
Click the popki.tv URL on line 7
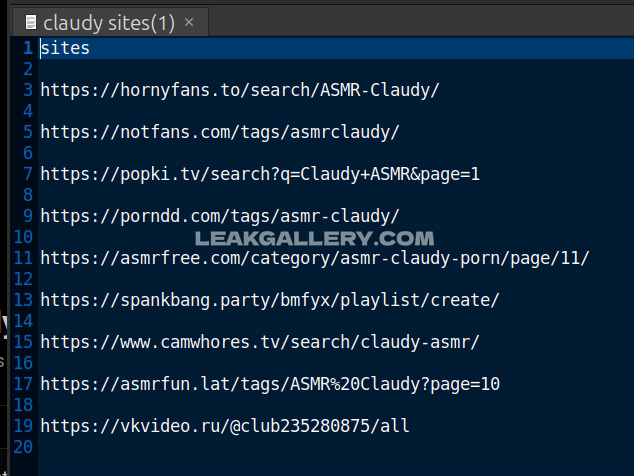(x=260, y=174)
